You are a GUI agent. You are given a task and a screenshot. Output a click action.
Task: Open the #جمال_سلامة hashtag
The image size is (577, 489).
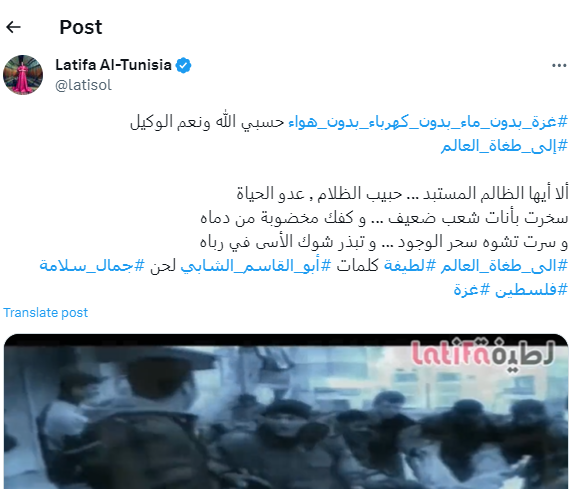[92, 266]
